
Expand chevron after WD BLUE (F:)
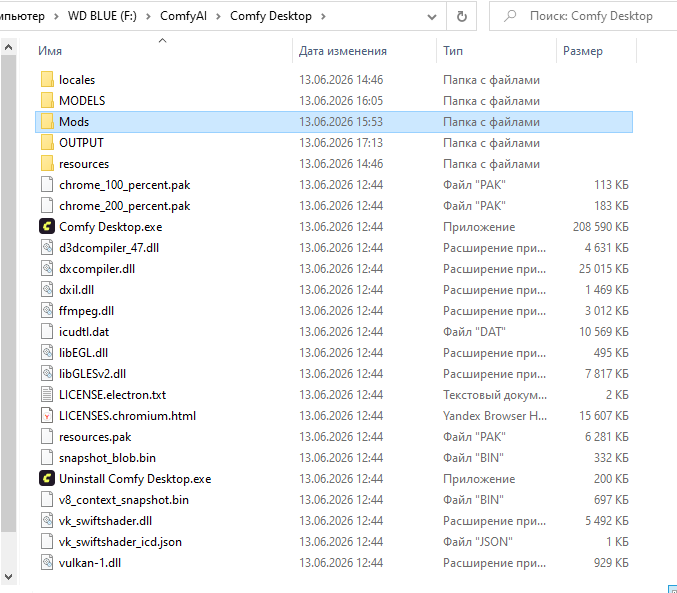(148, 16)
